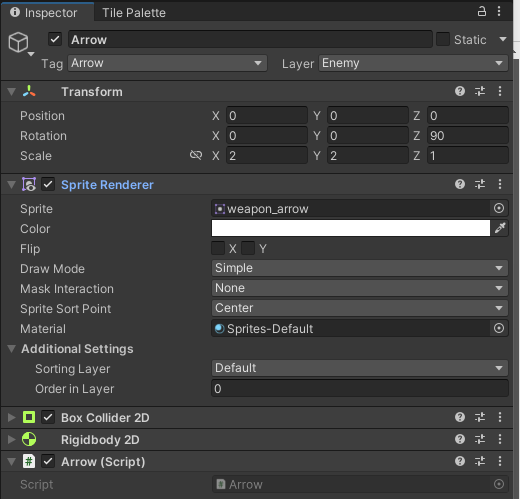Click the Rotation X input field
520x499 pixels.
click(267, 135)
